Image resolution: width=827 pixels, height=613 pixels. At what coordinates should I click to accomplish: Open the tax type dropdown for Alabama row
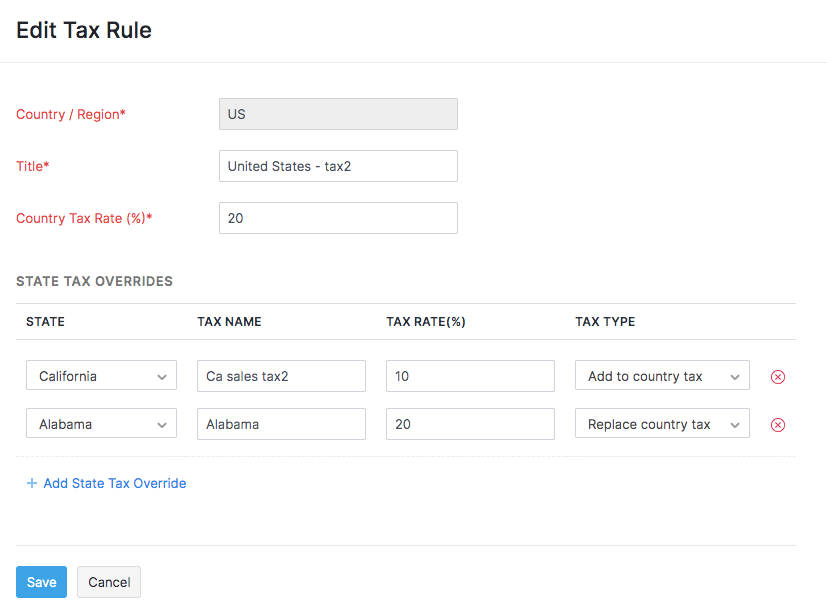[x=660, y=423]
